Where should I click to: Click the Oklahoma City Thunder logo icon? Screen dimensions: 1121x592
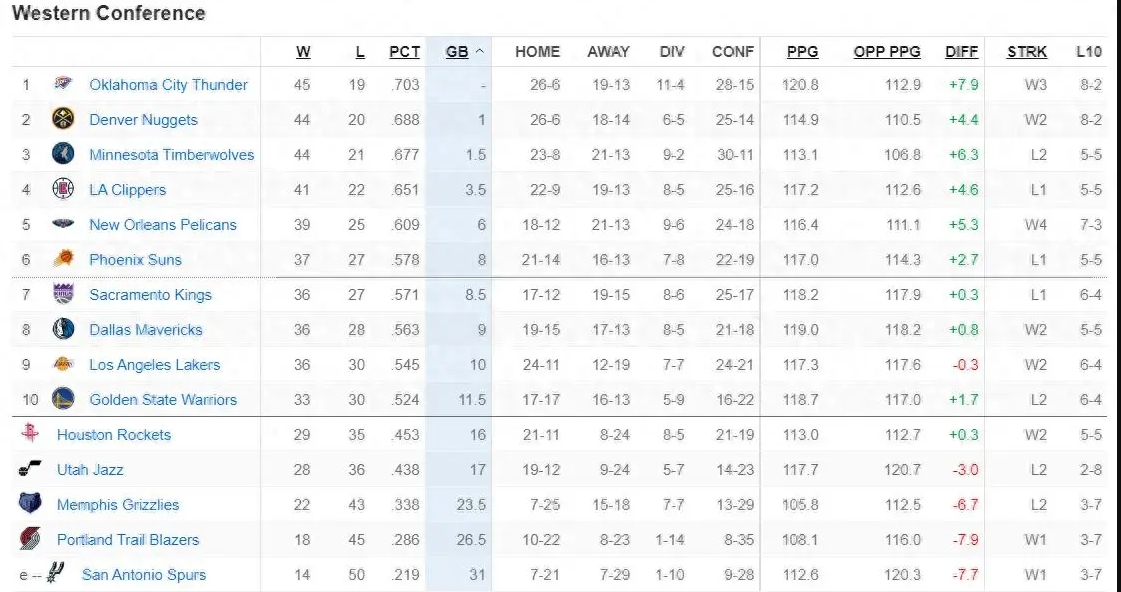[63, 85]
